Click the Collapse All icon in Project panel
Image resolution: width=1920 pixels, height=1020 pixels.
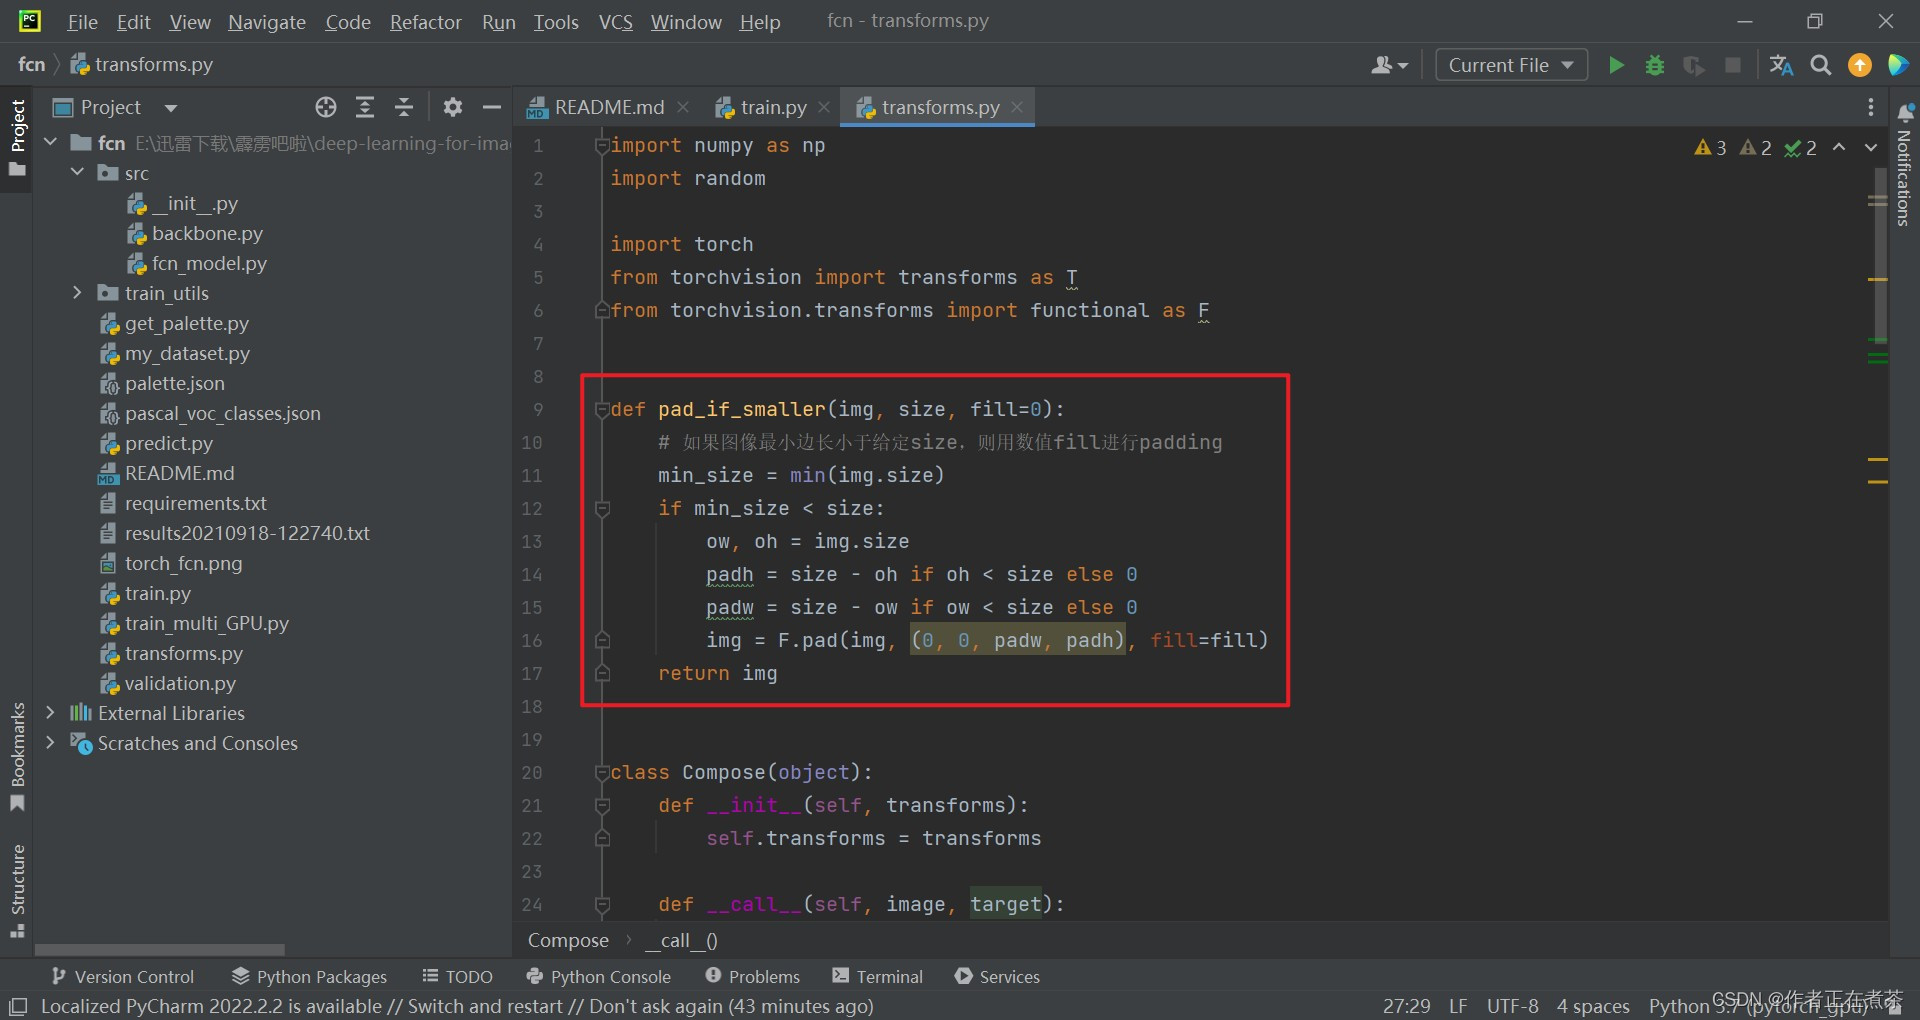tap(404, 107)
